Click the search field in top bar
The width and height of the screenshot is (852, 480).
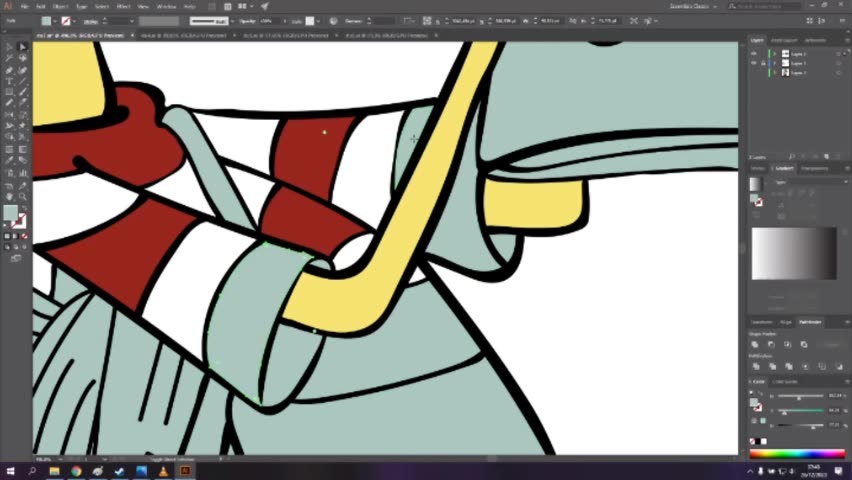tap(765, 6)
